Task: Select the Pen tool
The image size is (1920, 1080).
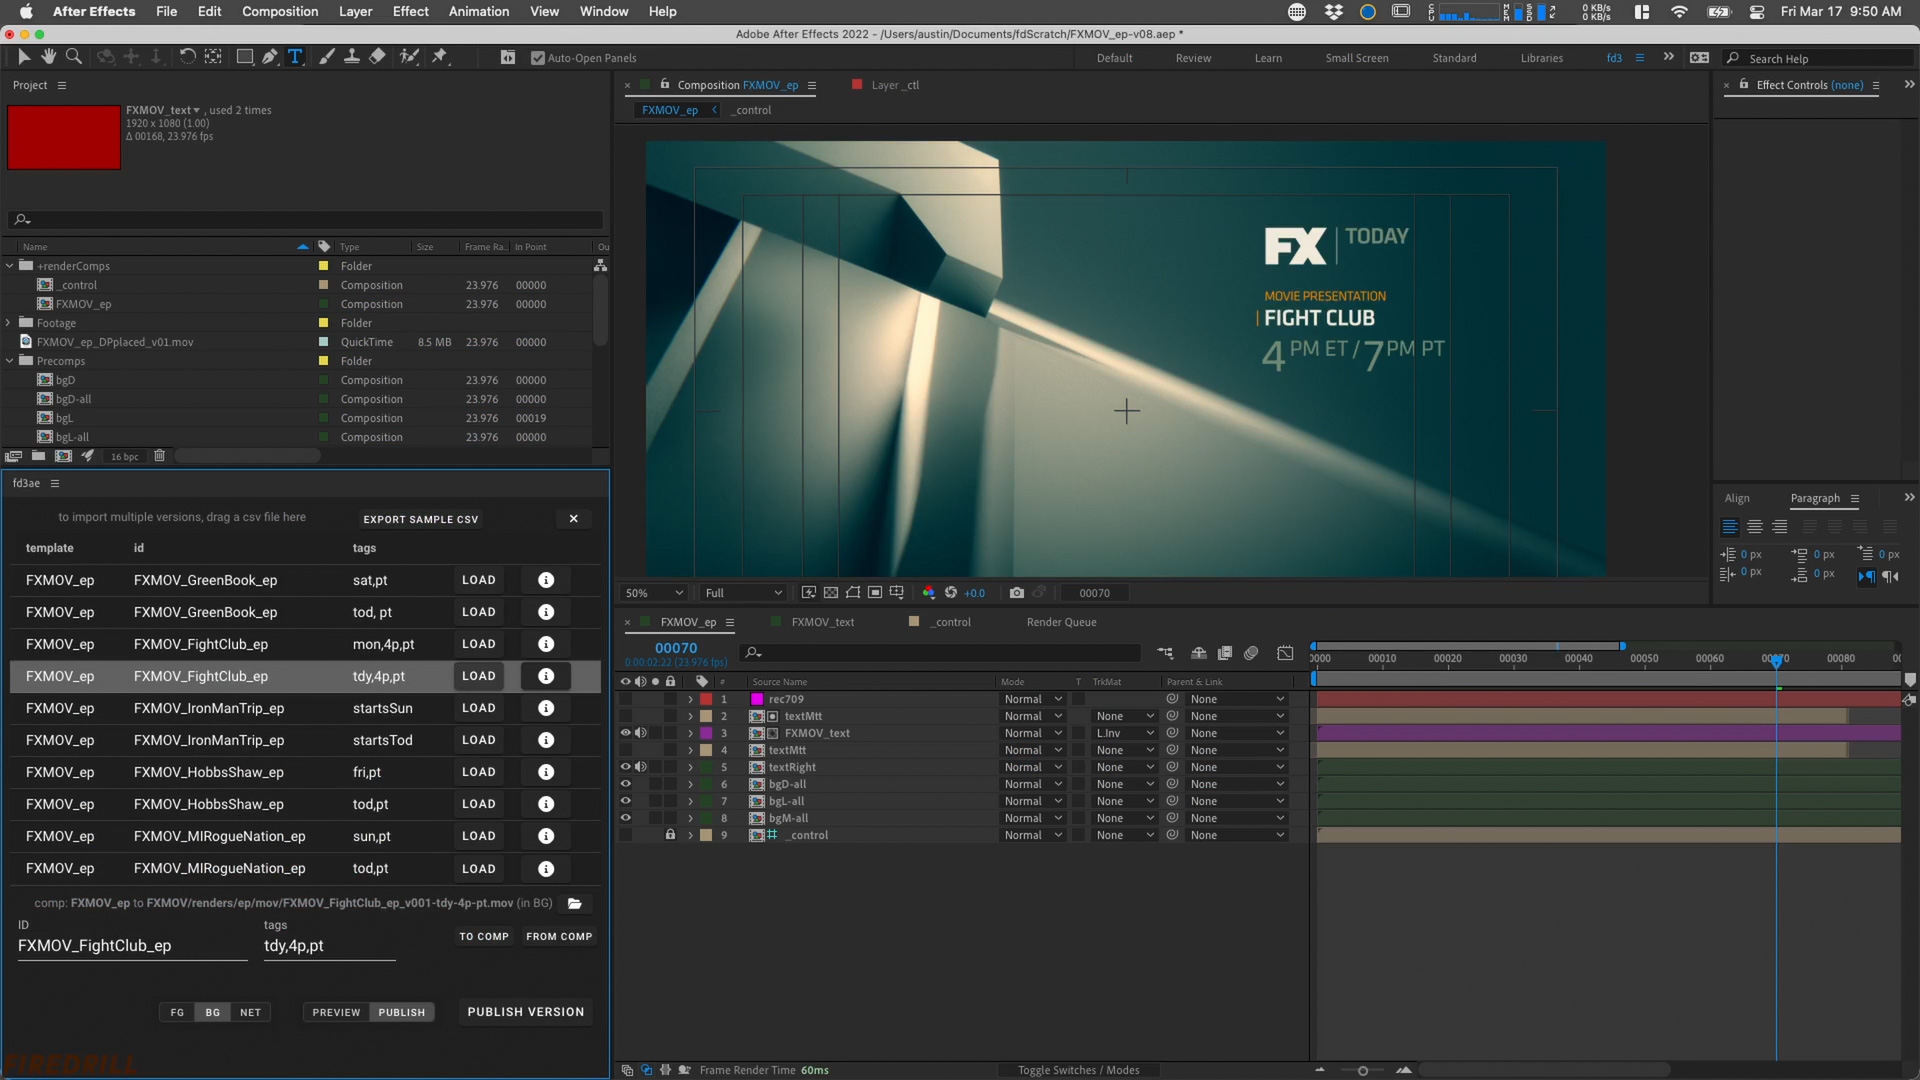Action: 270,57
